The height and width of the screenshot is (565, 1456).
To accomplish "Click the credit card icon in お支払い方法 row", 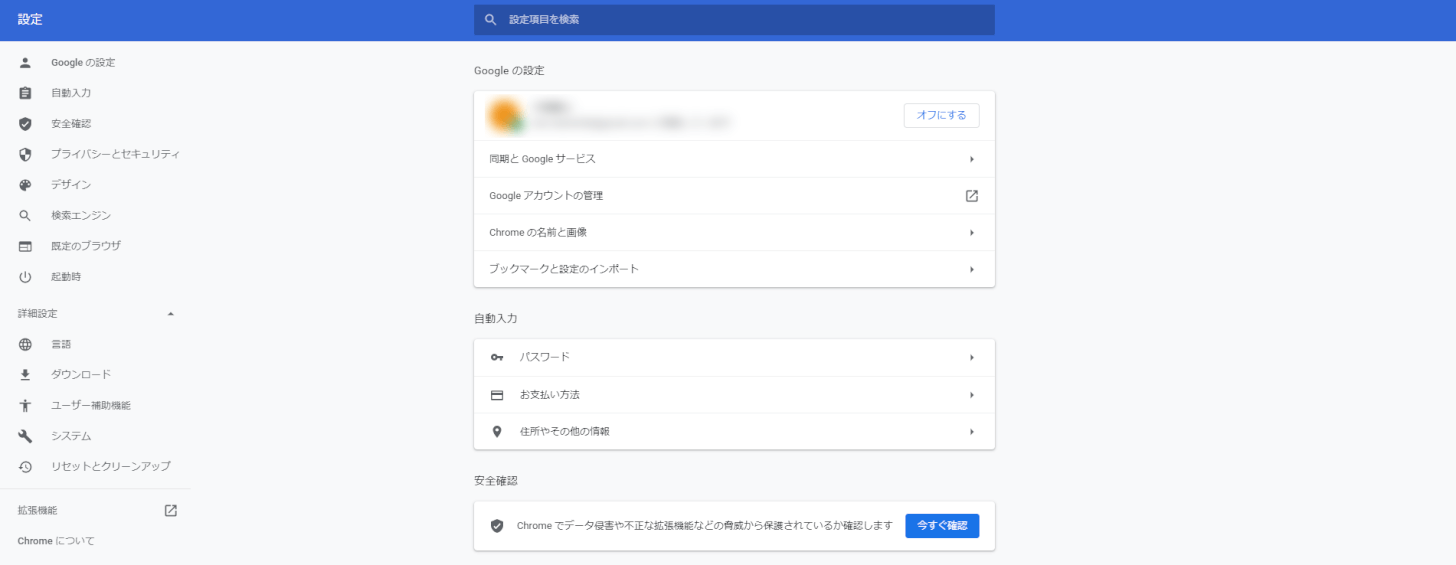I will pos(497,395).
